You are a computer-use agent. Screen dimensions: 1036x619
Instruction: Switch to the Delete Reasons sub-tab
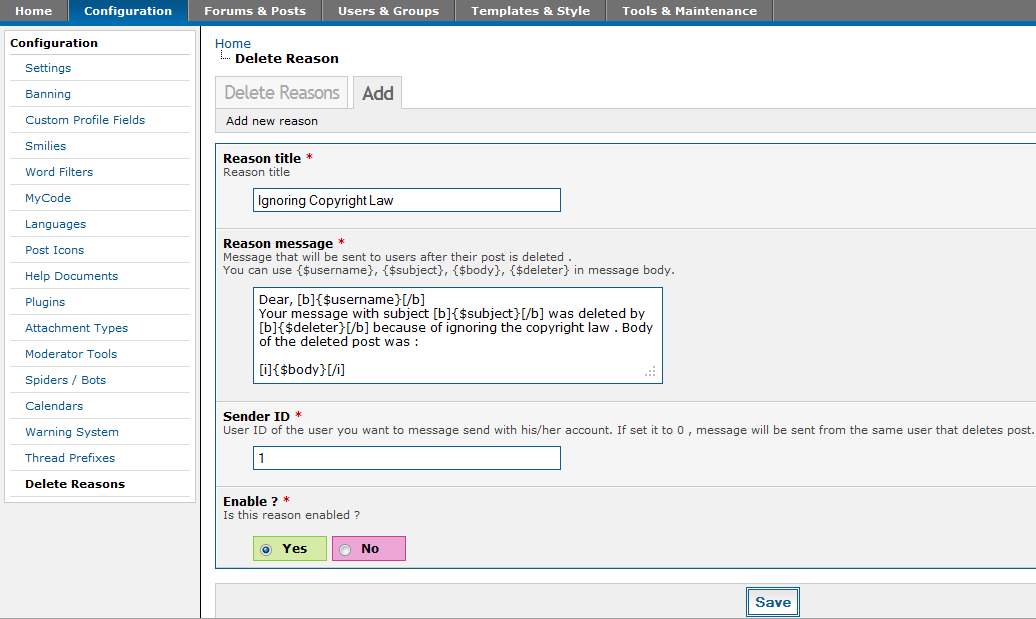pyautogui.click(x=282, y=93)
